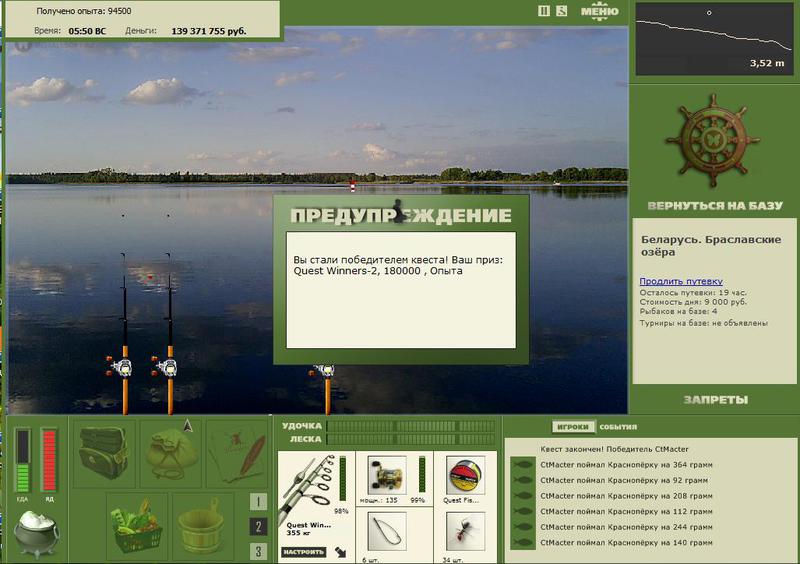The image size is (800, 564).
Task: Click the groundbait cauldron pot icon
Action: 36,533
